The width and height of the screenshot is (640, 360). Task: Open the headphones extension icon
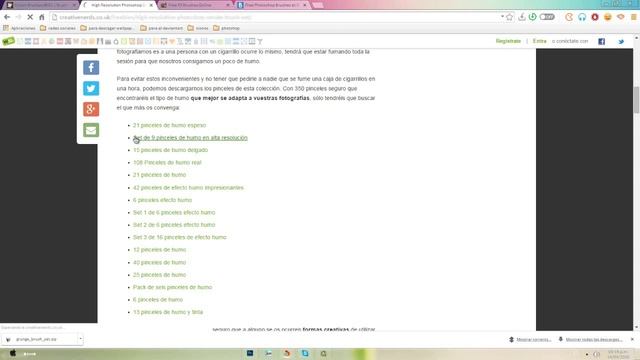click(x=582, y=17)
